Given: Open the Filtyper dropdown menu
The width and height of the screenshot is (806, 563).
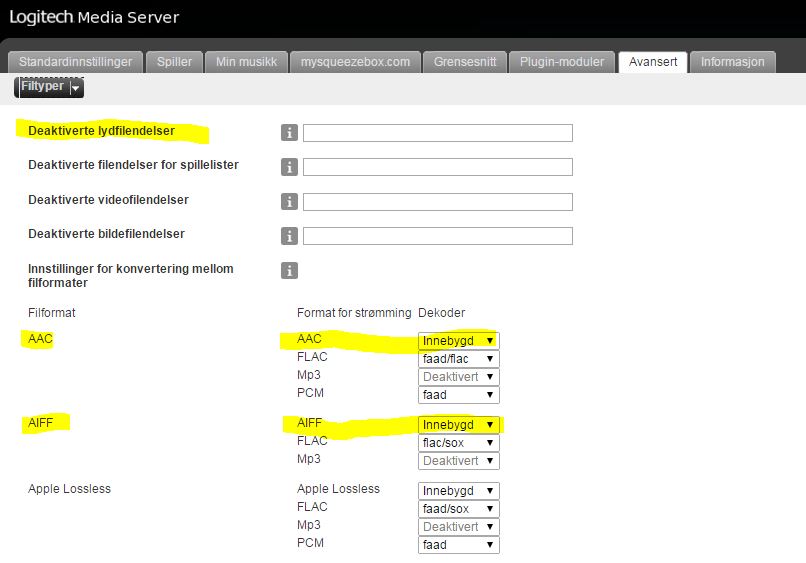Looking at the screenshot, I should click(49, 87).
